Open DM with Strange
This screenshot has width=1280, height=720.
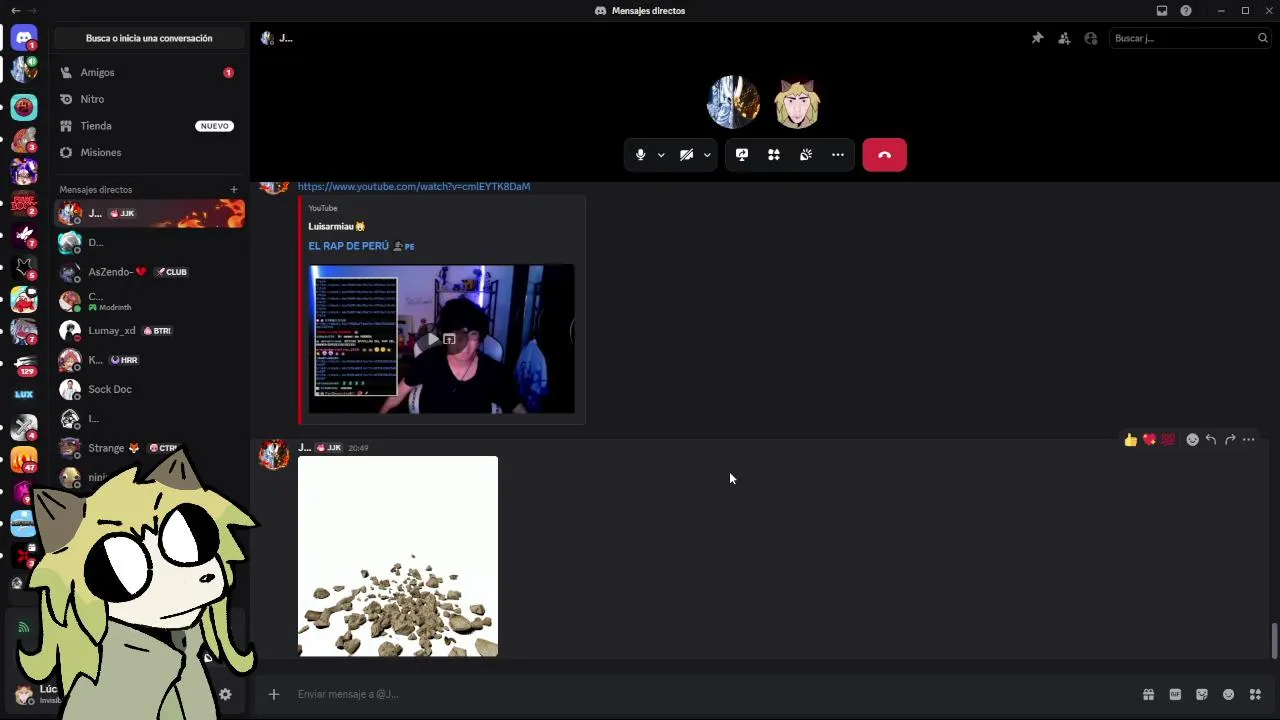click(x=148, y=448)
